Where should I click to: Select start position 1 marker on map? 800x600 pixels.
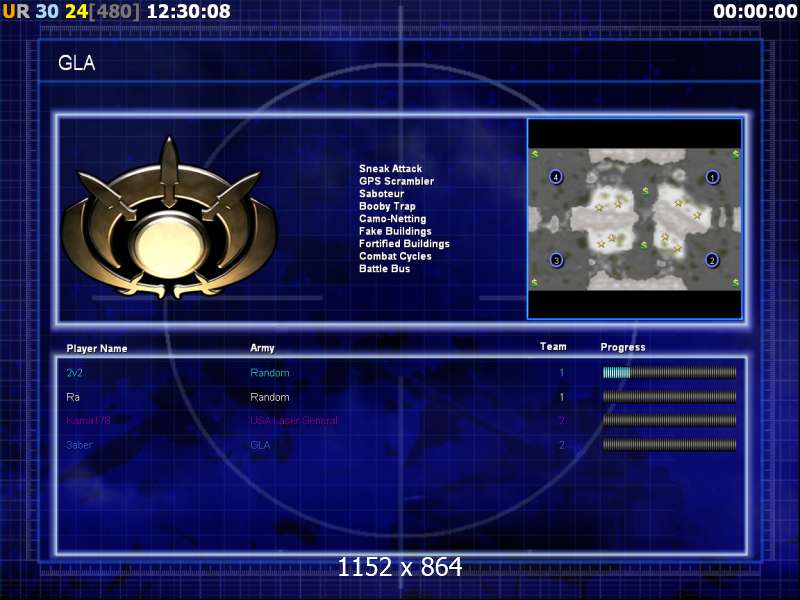pos(712,177)
